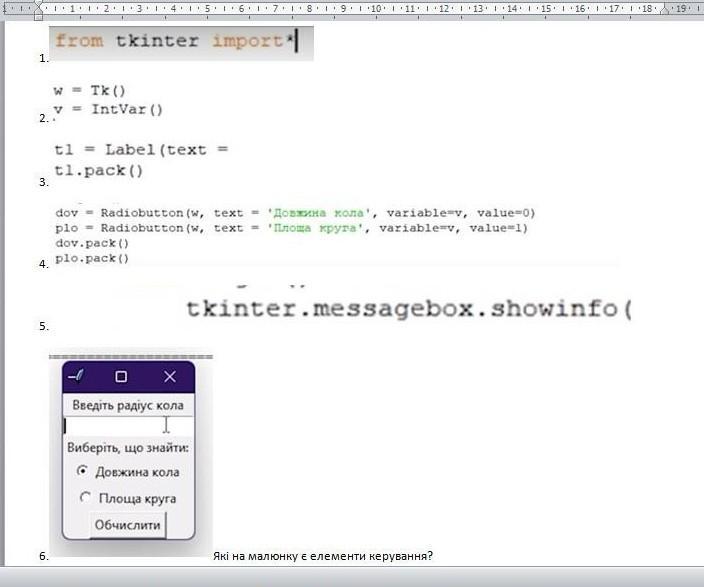This screenshot has height=587, width=704.
Task: Click 'tkinter.messagebox.showinfo(' code text
Action: click(409, 309)
